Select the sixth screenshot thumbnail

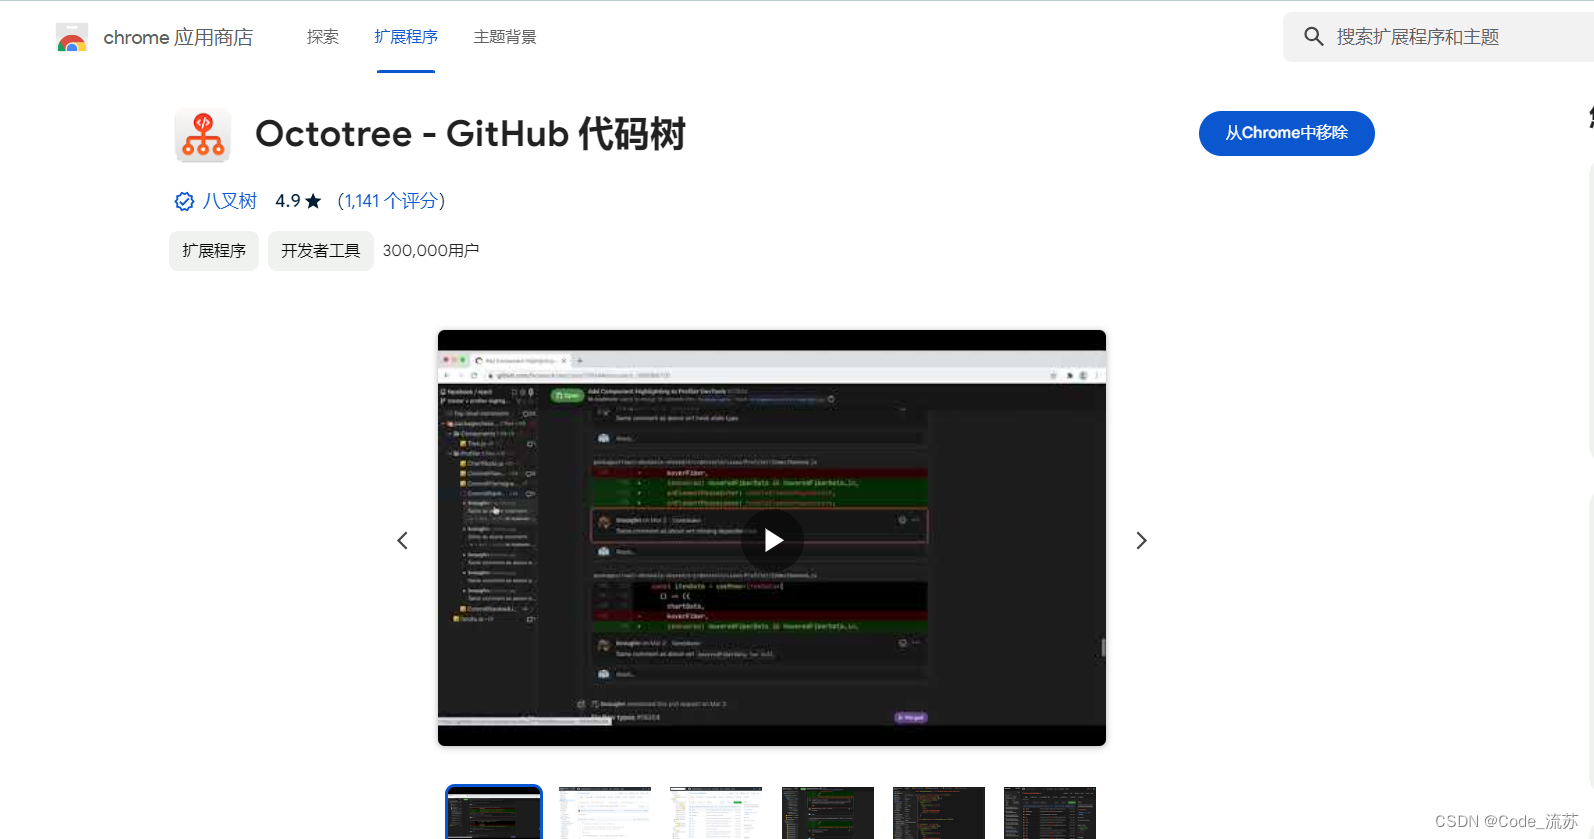coord(1050,813)
